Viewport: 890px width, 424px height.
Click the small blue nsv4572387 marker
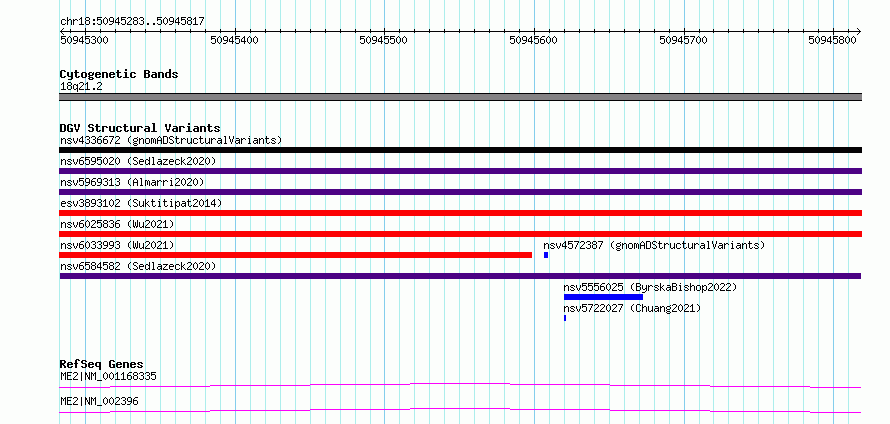tap(546, 255)
